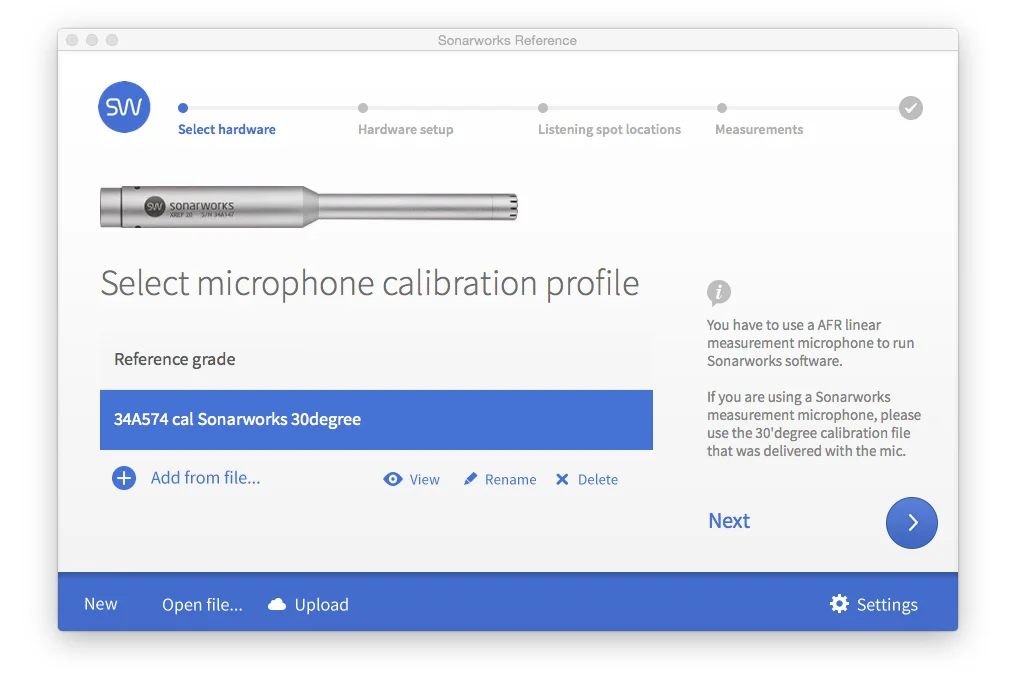1017x680 pixels.
Task: Click the info icon above the help text
Action: pos(719,292)
